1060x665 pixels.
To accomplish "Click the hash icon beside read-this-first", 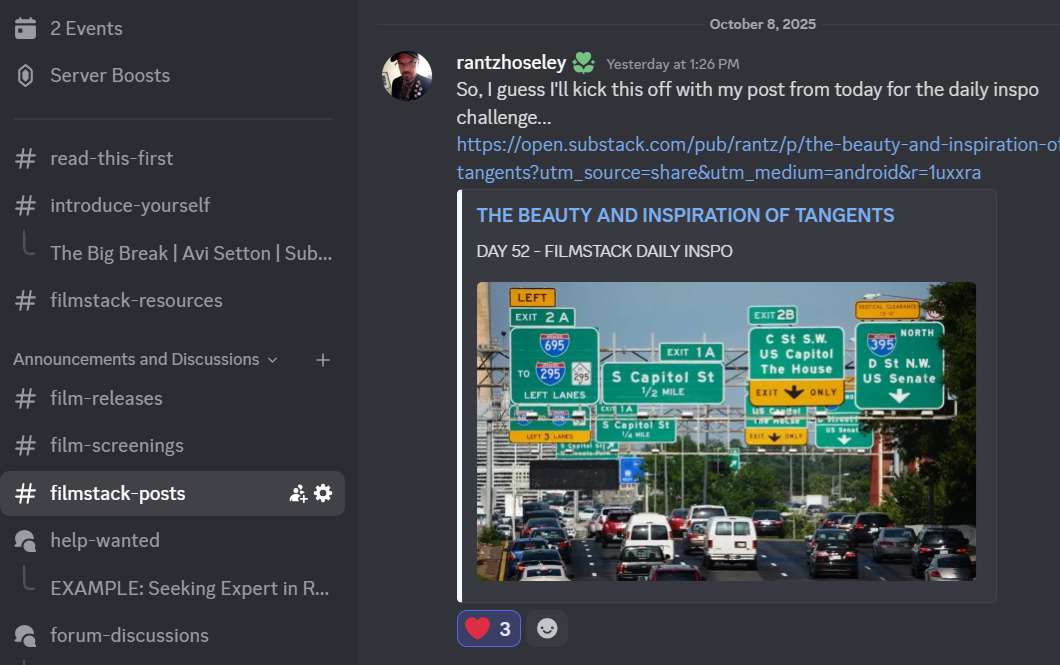I will coord(26,158).
